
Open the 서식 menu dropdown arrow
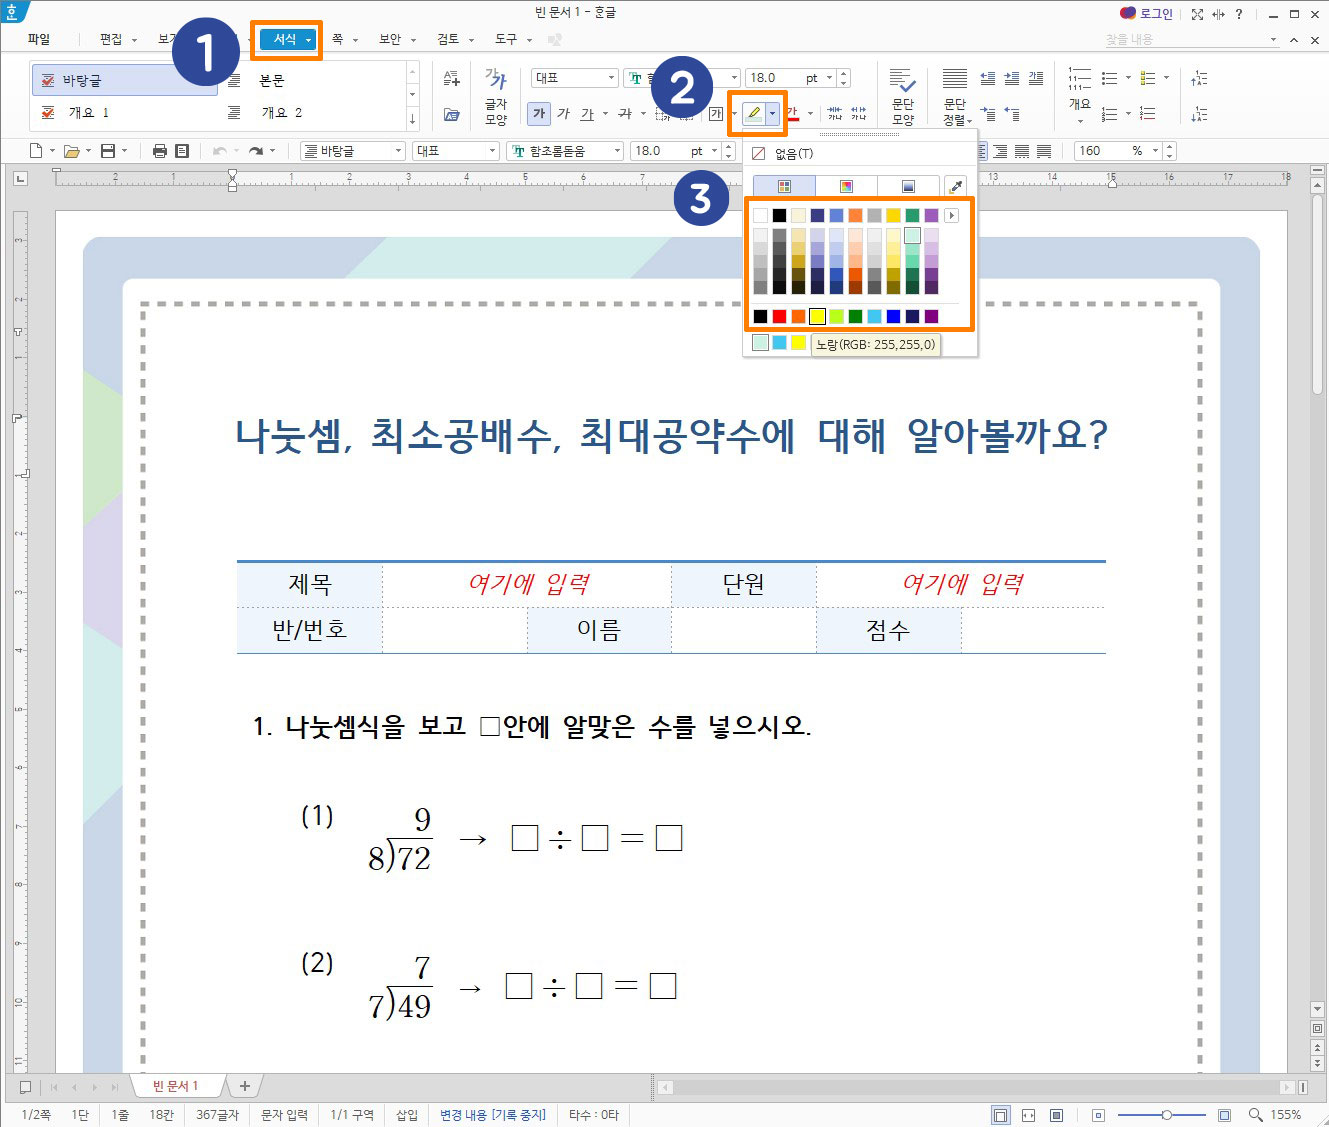coord(309,40)
